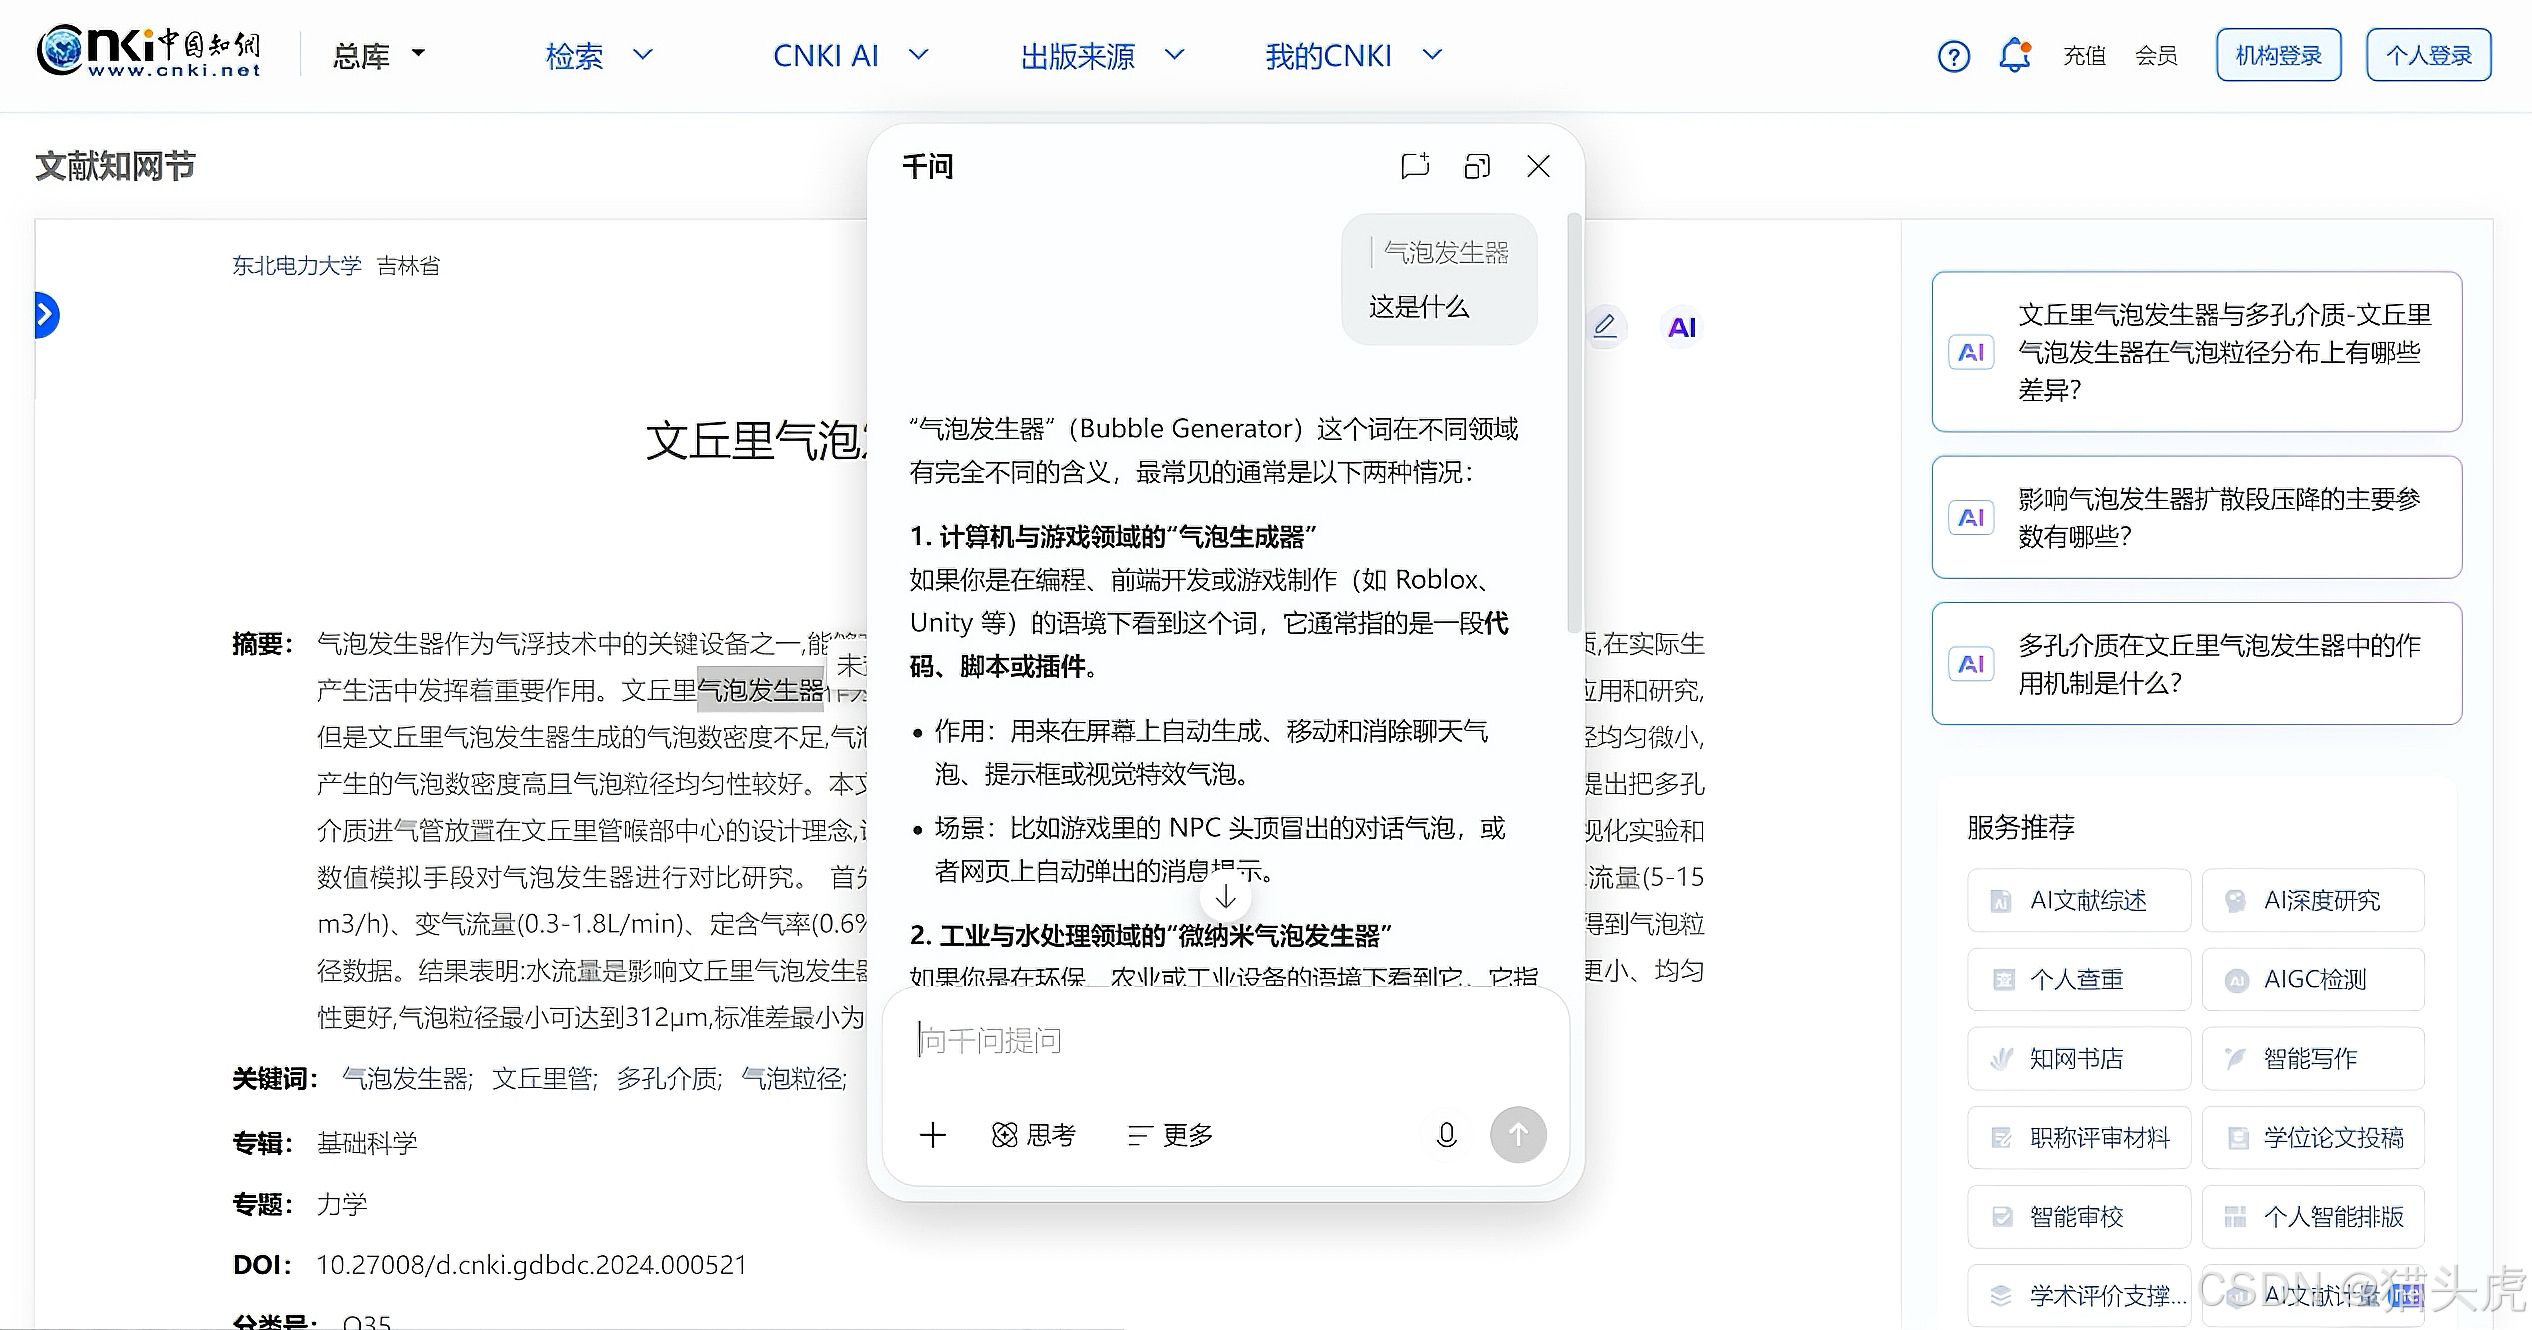Click the 个人登录 button
2532x1330 pixels.
(2428, 55)
